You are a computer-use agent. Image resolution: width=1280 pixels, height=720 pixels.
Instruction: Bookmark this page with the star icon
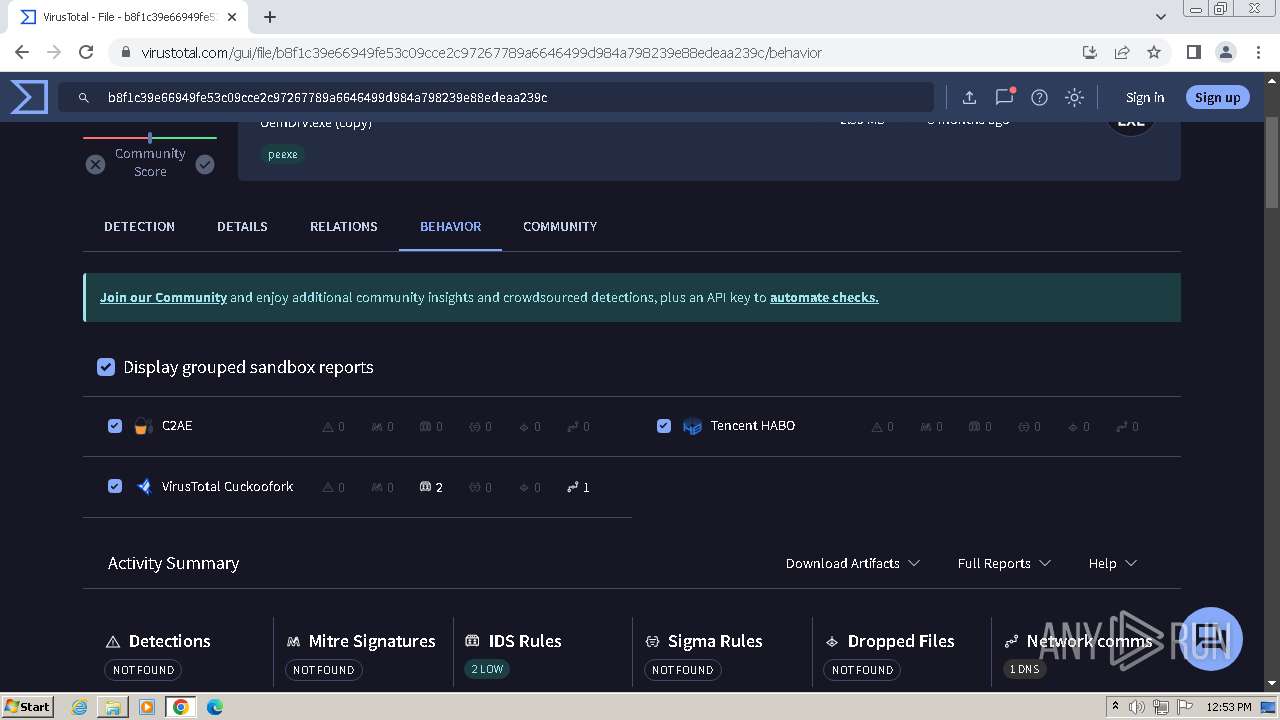pyautogui.click(x=1154, y=52)
